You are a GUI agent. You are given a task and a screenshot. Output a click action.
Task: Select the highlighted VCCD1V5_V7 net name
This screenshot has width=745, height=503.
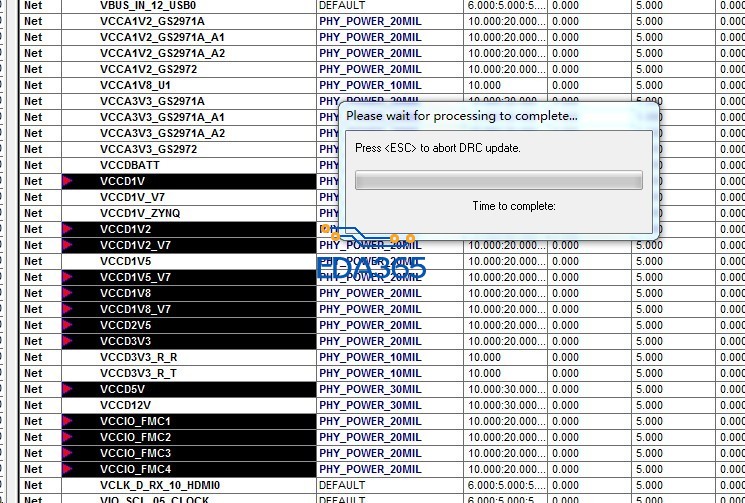(x=135, y=277)
